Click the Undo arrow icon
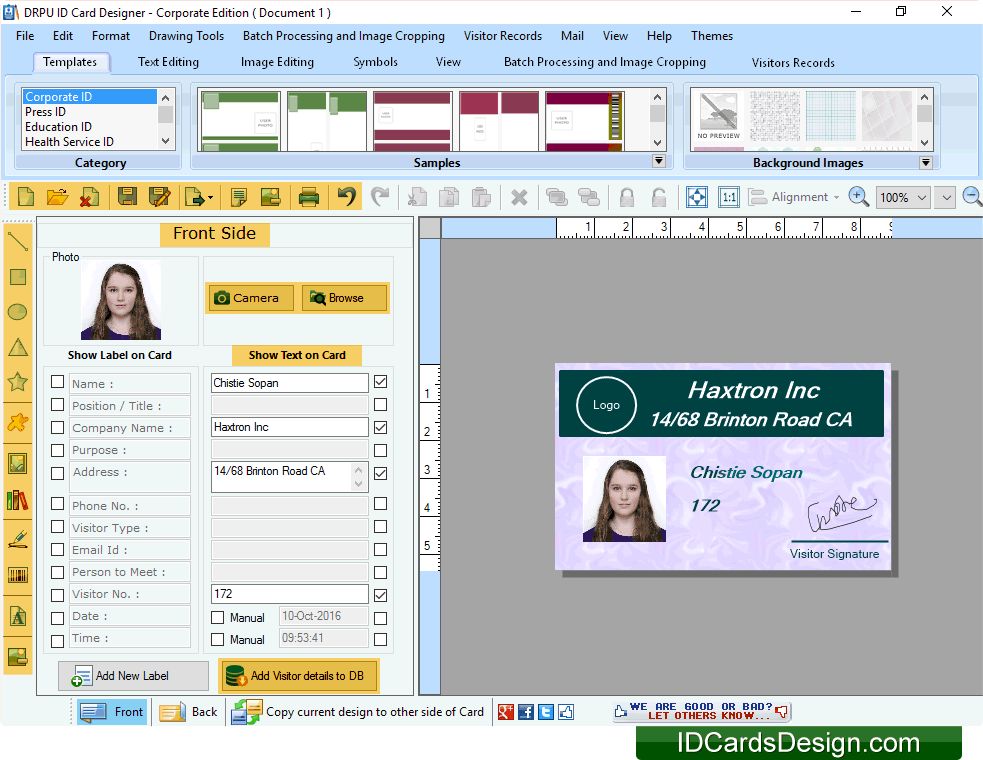983x760 pixels. point(347,197)
